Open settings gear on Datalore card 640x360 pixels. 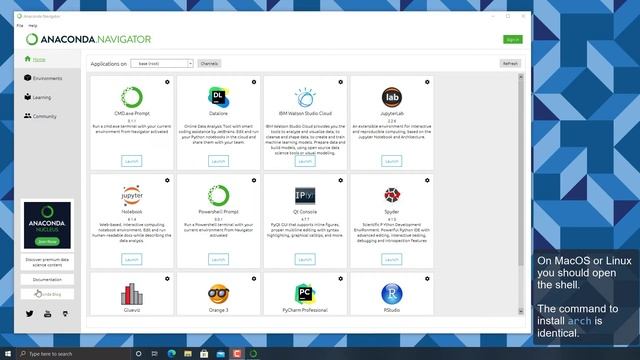coord(254,82)
